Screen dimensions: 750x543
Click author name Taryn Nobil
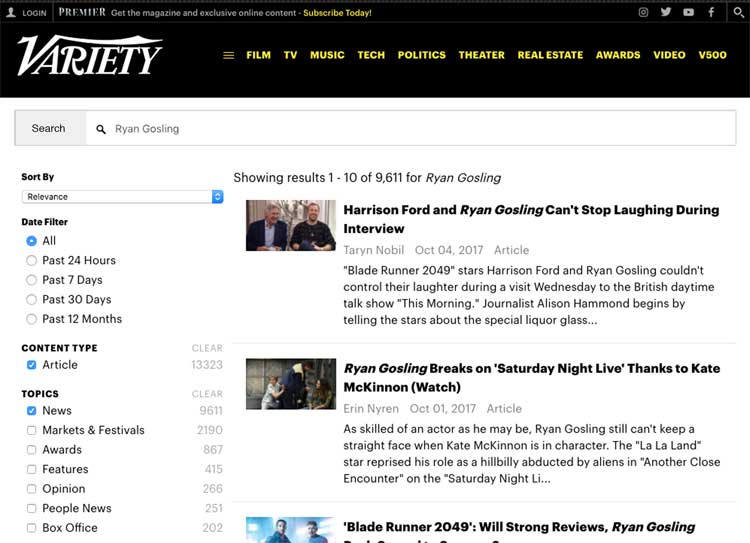click(x=374, y=250)
